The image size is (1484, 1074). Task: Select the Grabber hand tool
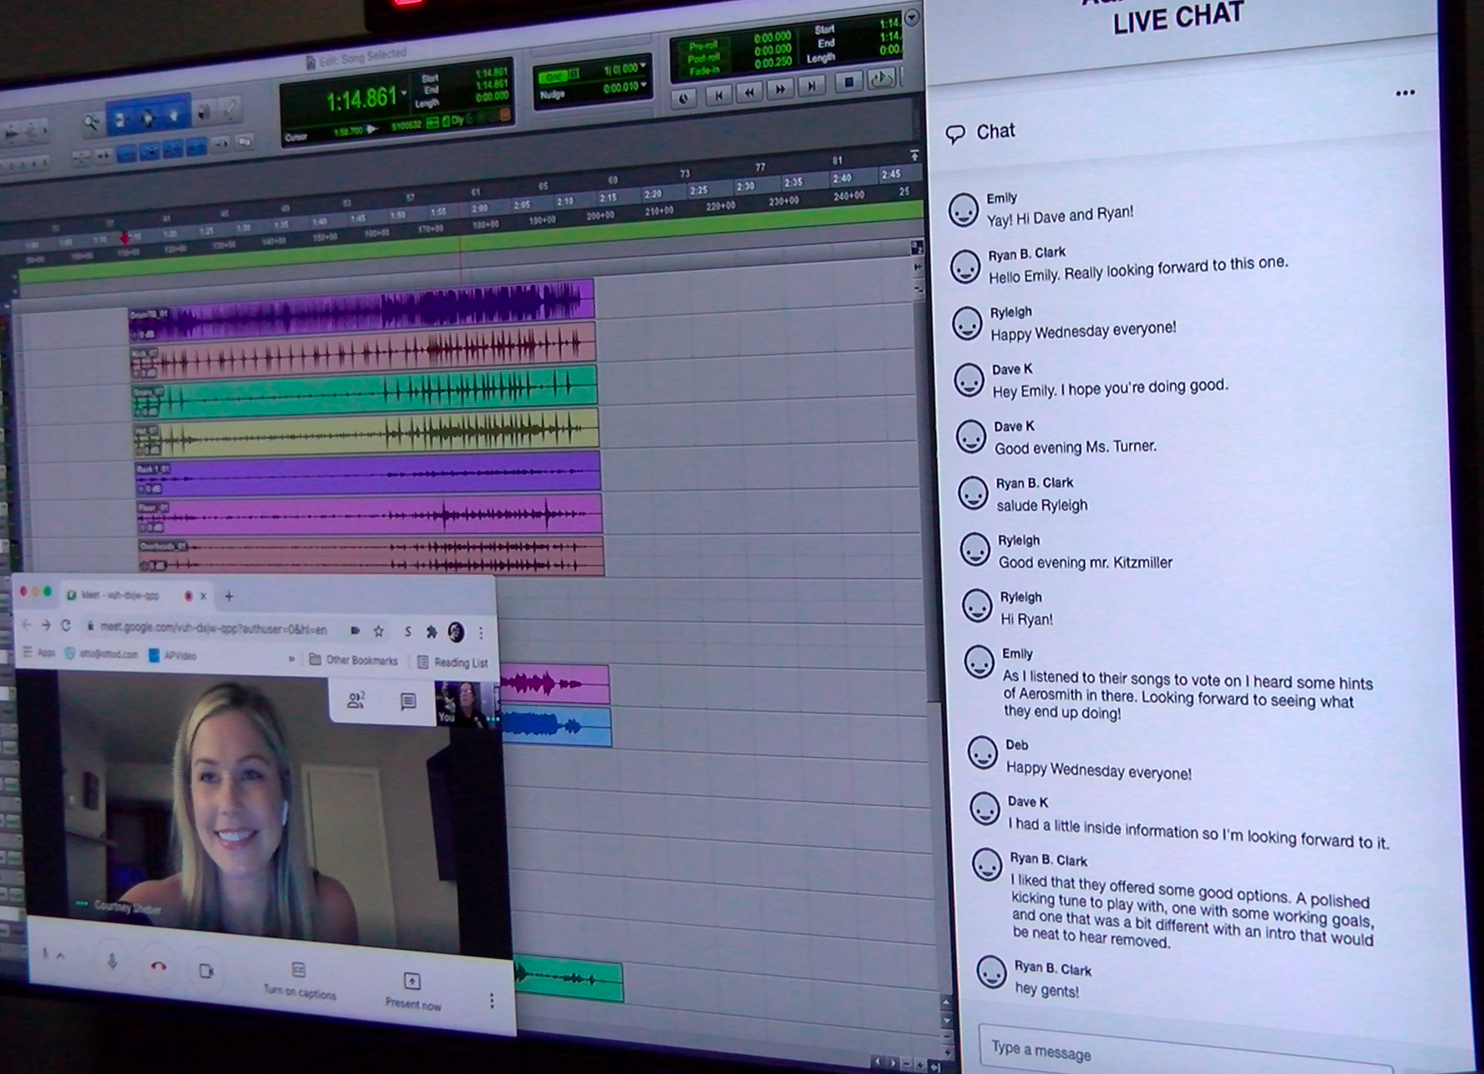[x=175, y=116]
